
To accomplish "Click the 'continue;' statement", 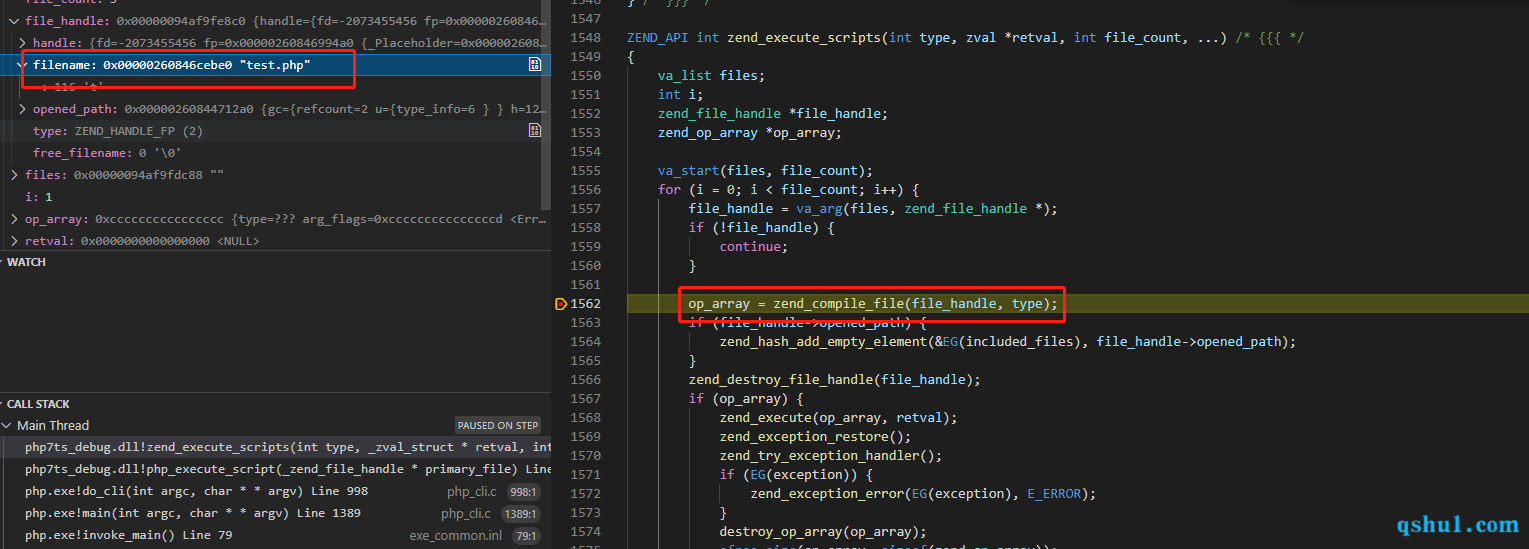I will 754,247.
